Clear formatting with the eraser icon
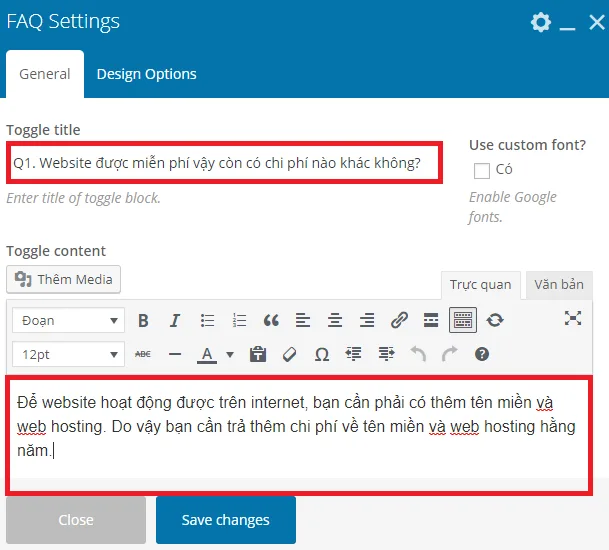609x550 pixels. click(290, 354)
